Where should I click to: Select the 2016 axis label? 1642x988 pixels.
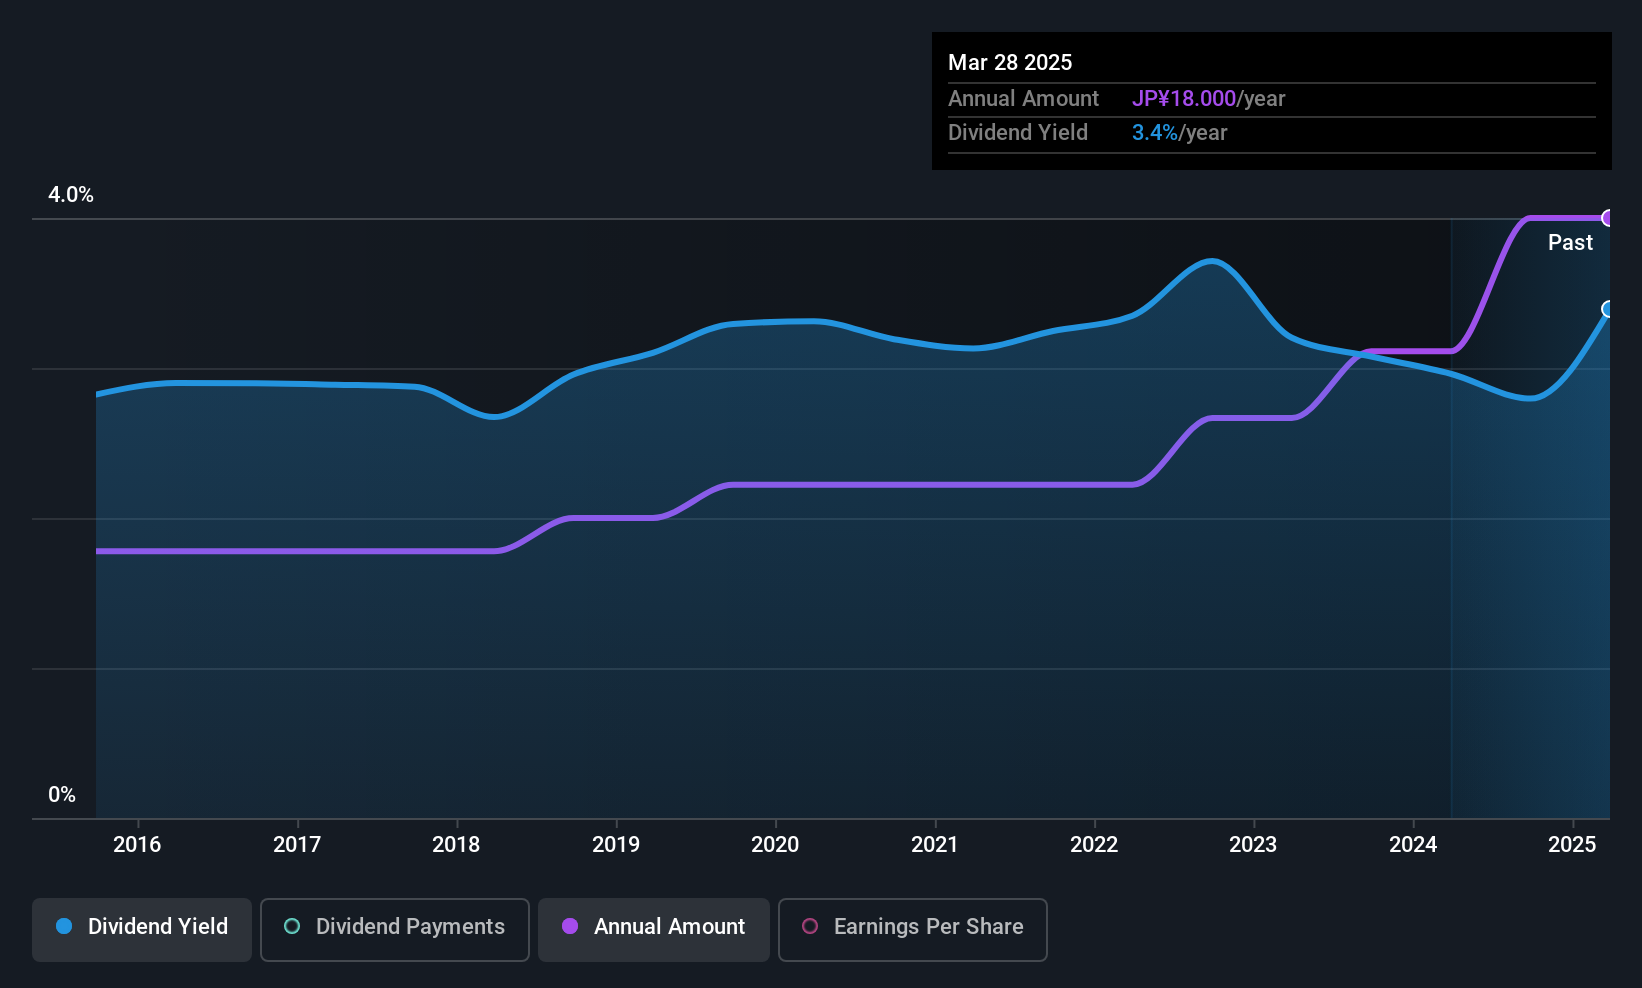[x=137, y=844]
